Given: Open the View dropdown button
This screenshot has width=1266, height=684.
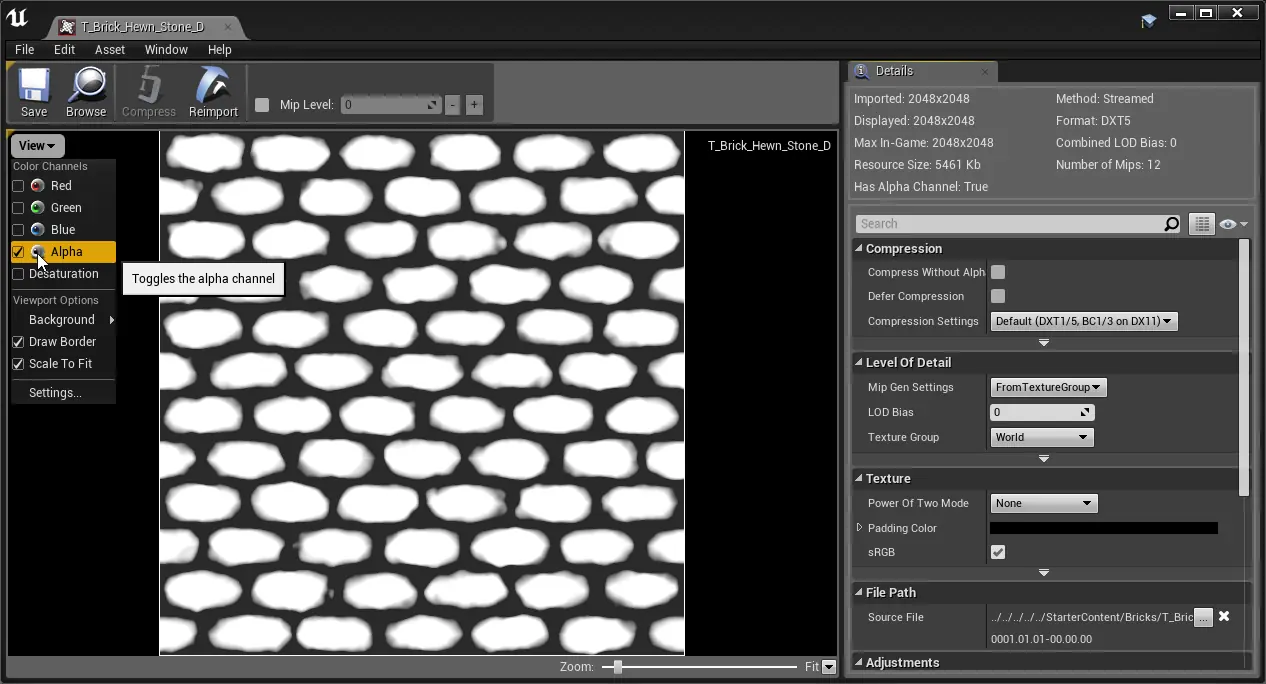Looking at the screenshot, I should [x=37, y=146].
